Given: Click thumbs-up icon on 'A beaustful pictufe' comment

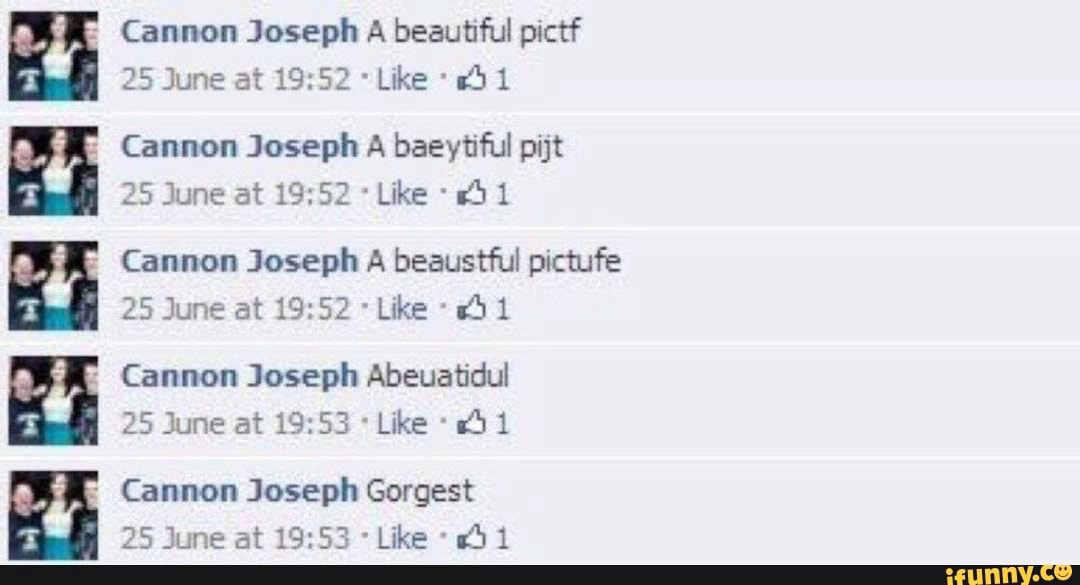Looking at the screenshot, I should [x=472, y=309].
